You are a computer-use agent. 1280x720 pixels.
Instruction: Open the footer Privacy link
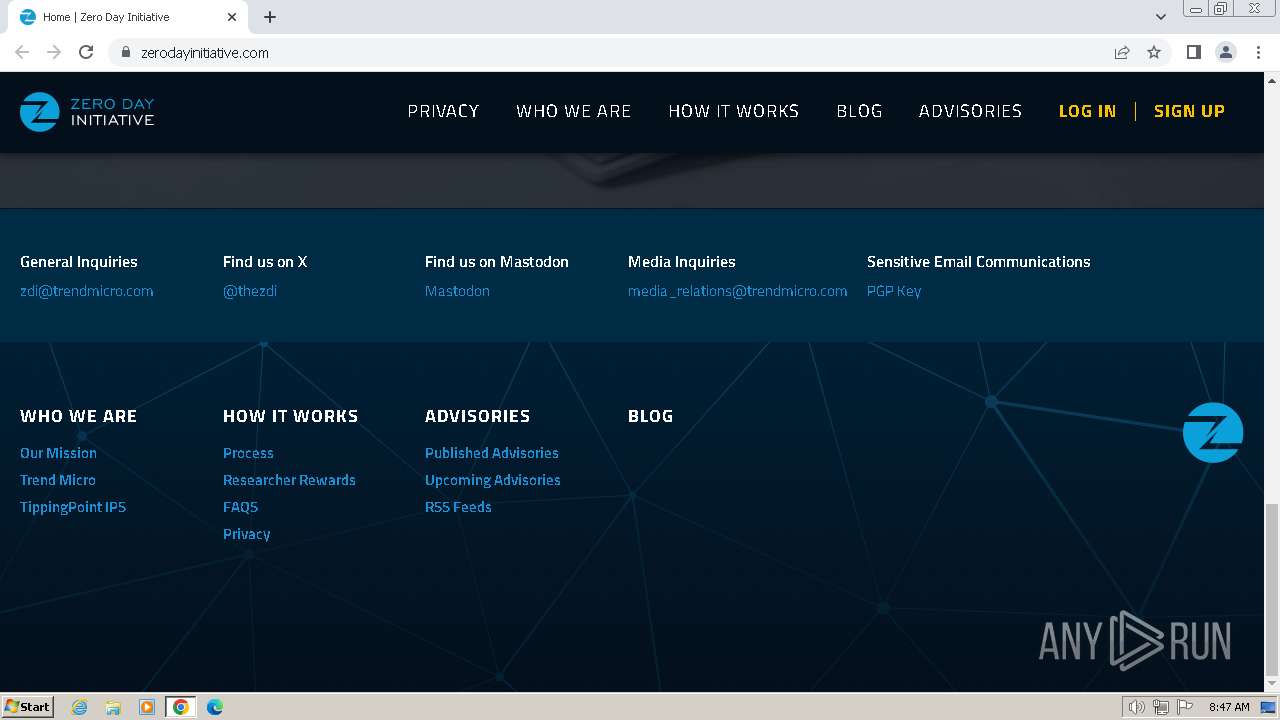point(247,534)
